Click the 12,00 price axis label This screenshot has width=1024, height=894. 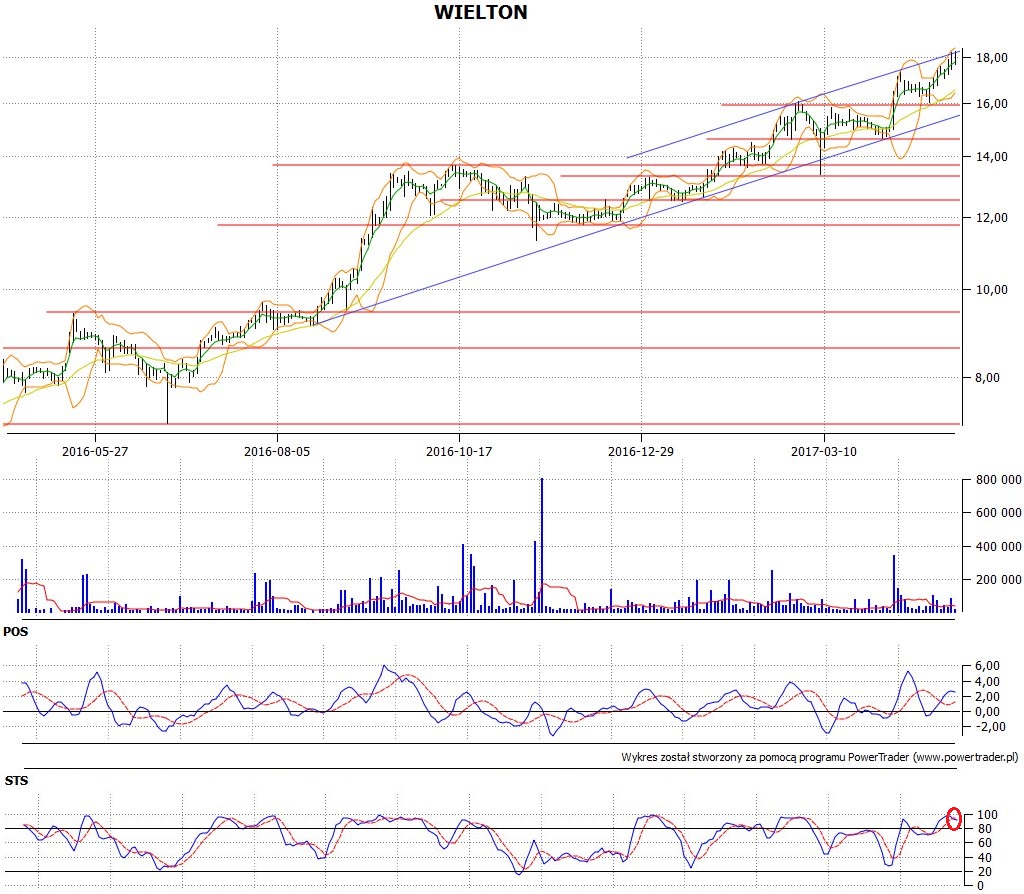991,218
